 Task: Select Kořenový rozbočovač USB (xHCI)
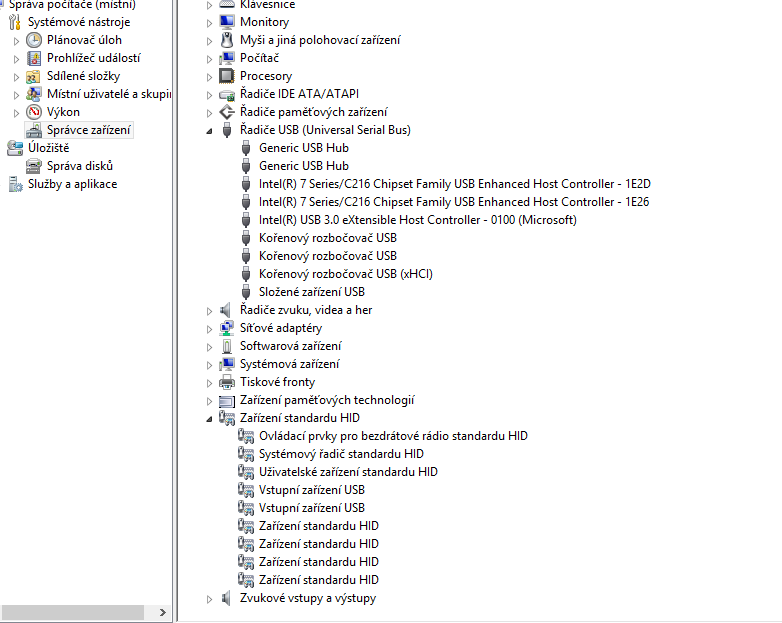click(x=345, y=274)
